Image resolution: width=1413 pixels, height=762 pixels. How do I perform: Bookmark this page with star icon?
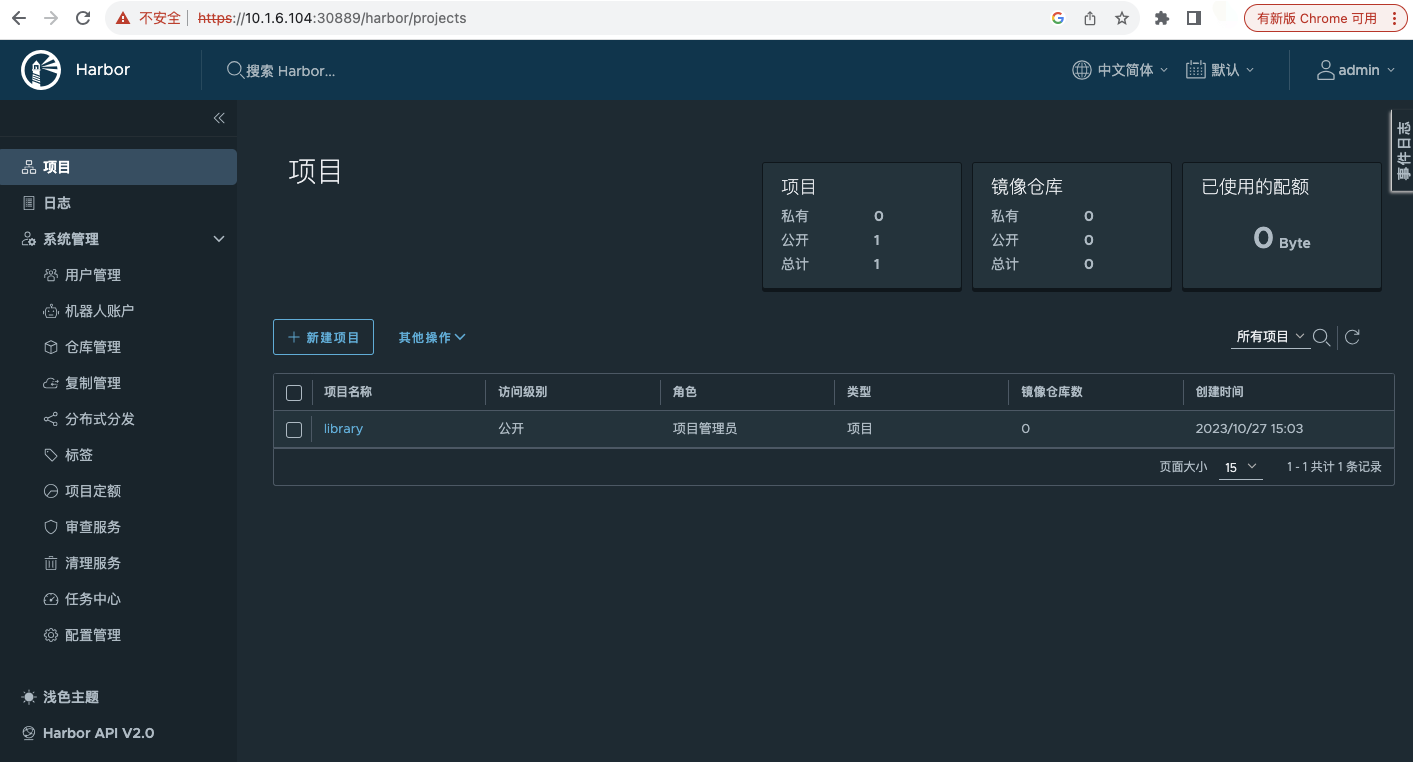tap(1122, 18)
